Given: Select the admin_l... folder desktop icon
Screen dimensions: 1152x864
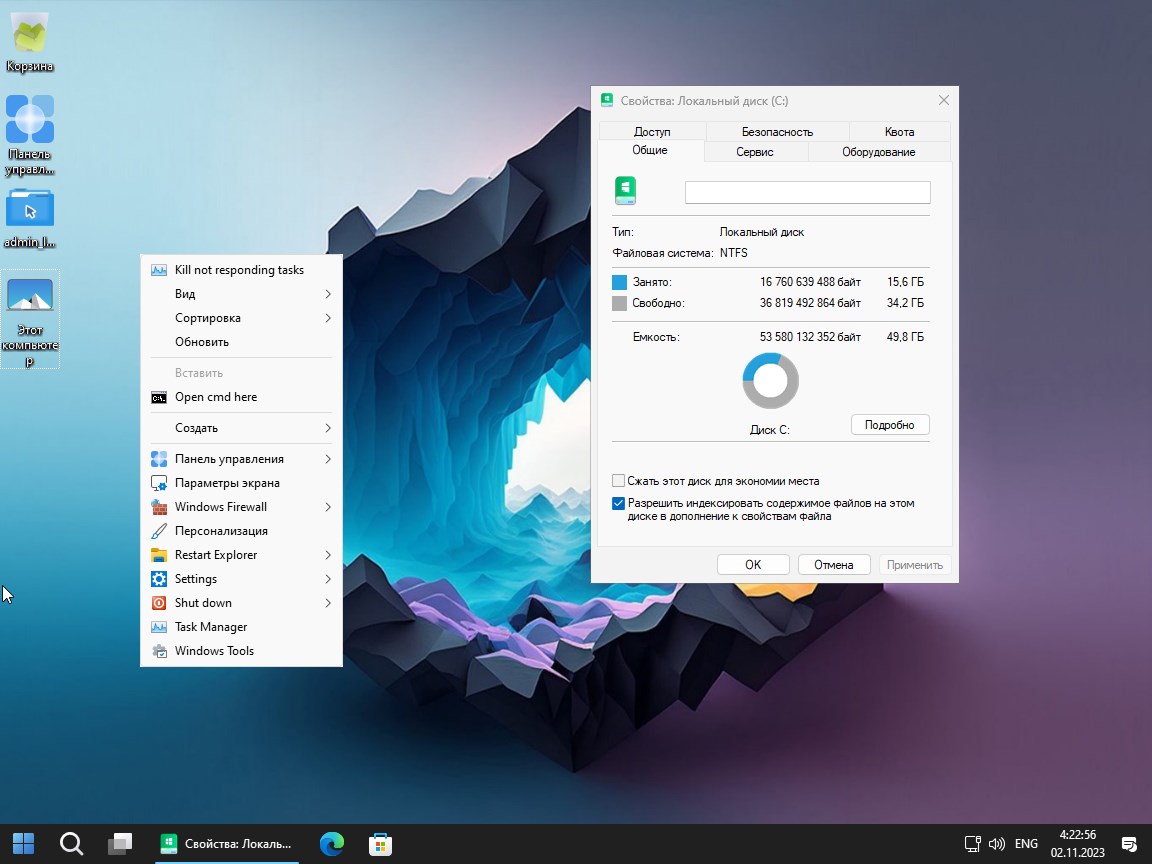Looking at the screenshot, I should tap(30, 218).
